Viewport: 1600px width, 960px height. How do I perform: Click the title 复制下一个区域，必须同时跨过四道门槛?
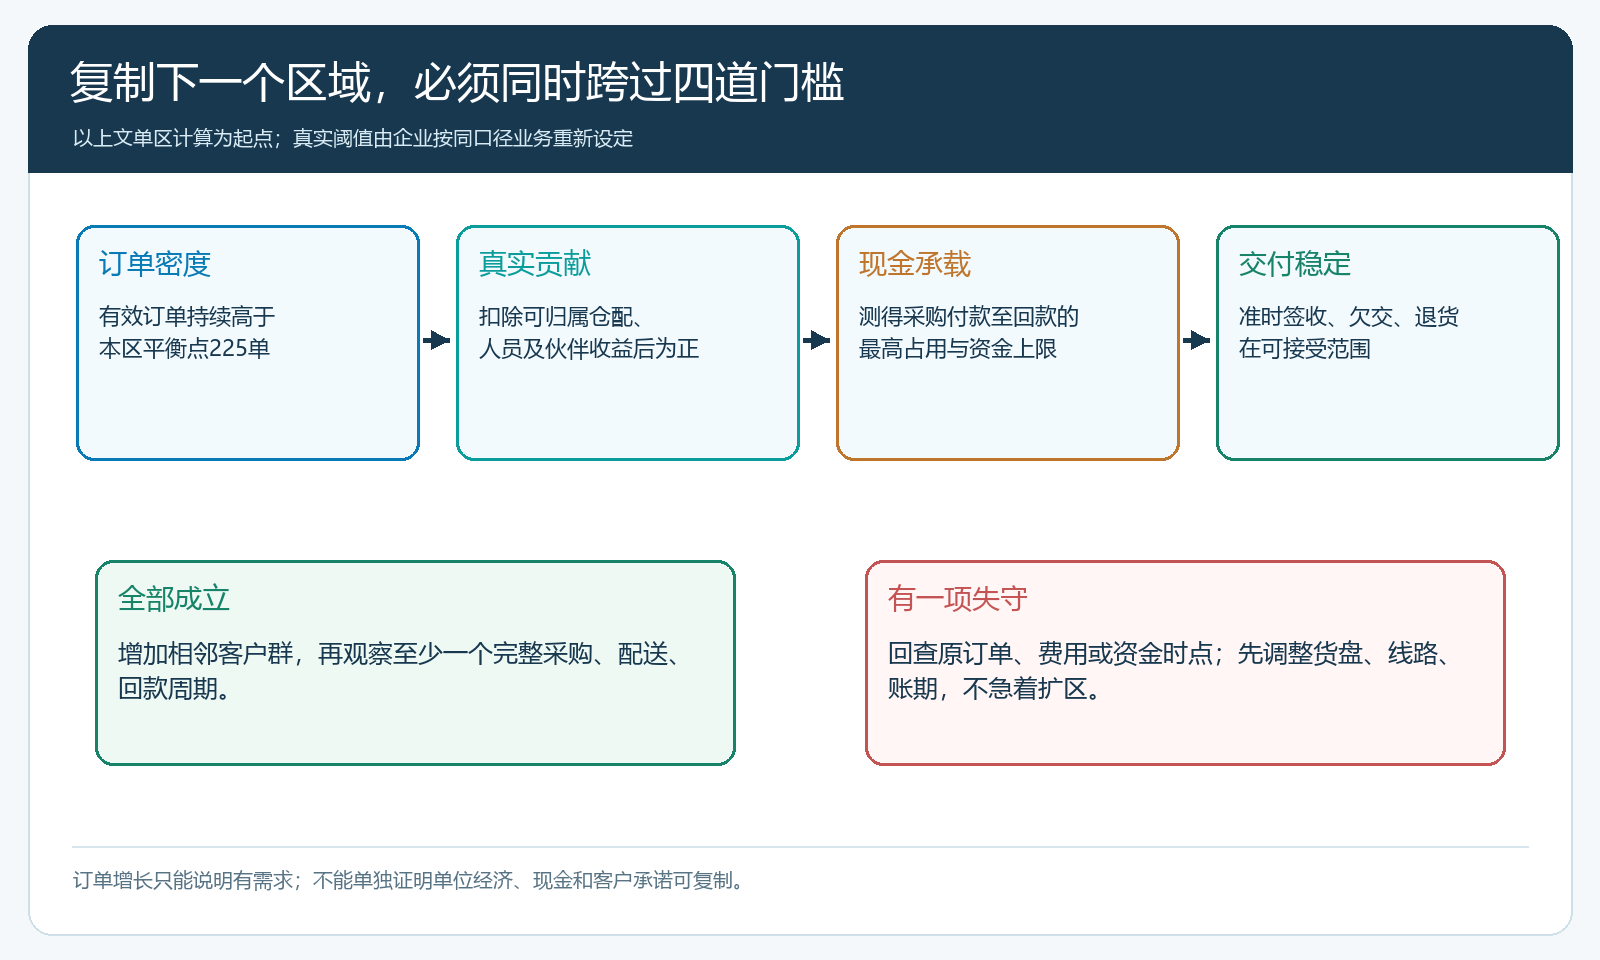[x=457, y=82]
